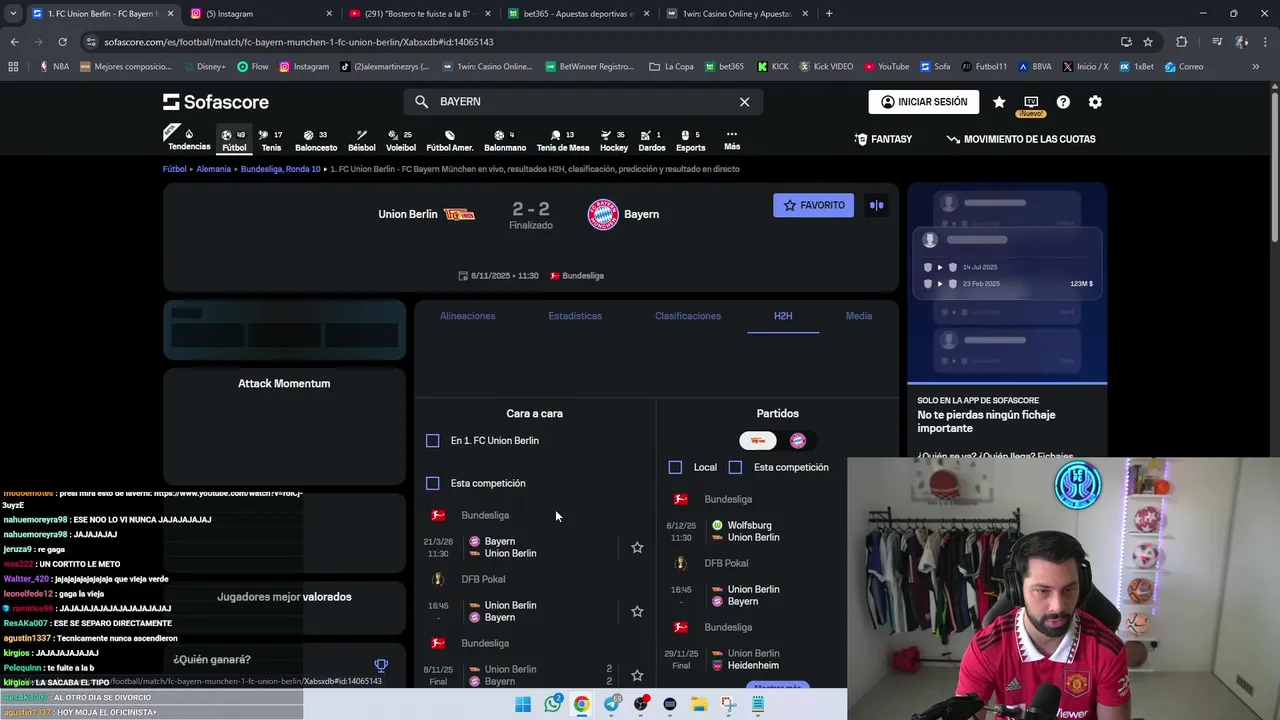Select the Baloncesto sport icon

coord(316,140)
